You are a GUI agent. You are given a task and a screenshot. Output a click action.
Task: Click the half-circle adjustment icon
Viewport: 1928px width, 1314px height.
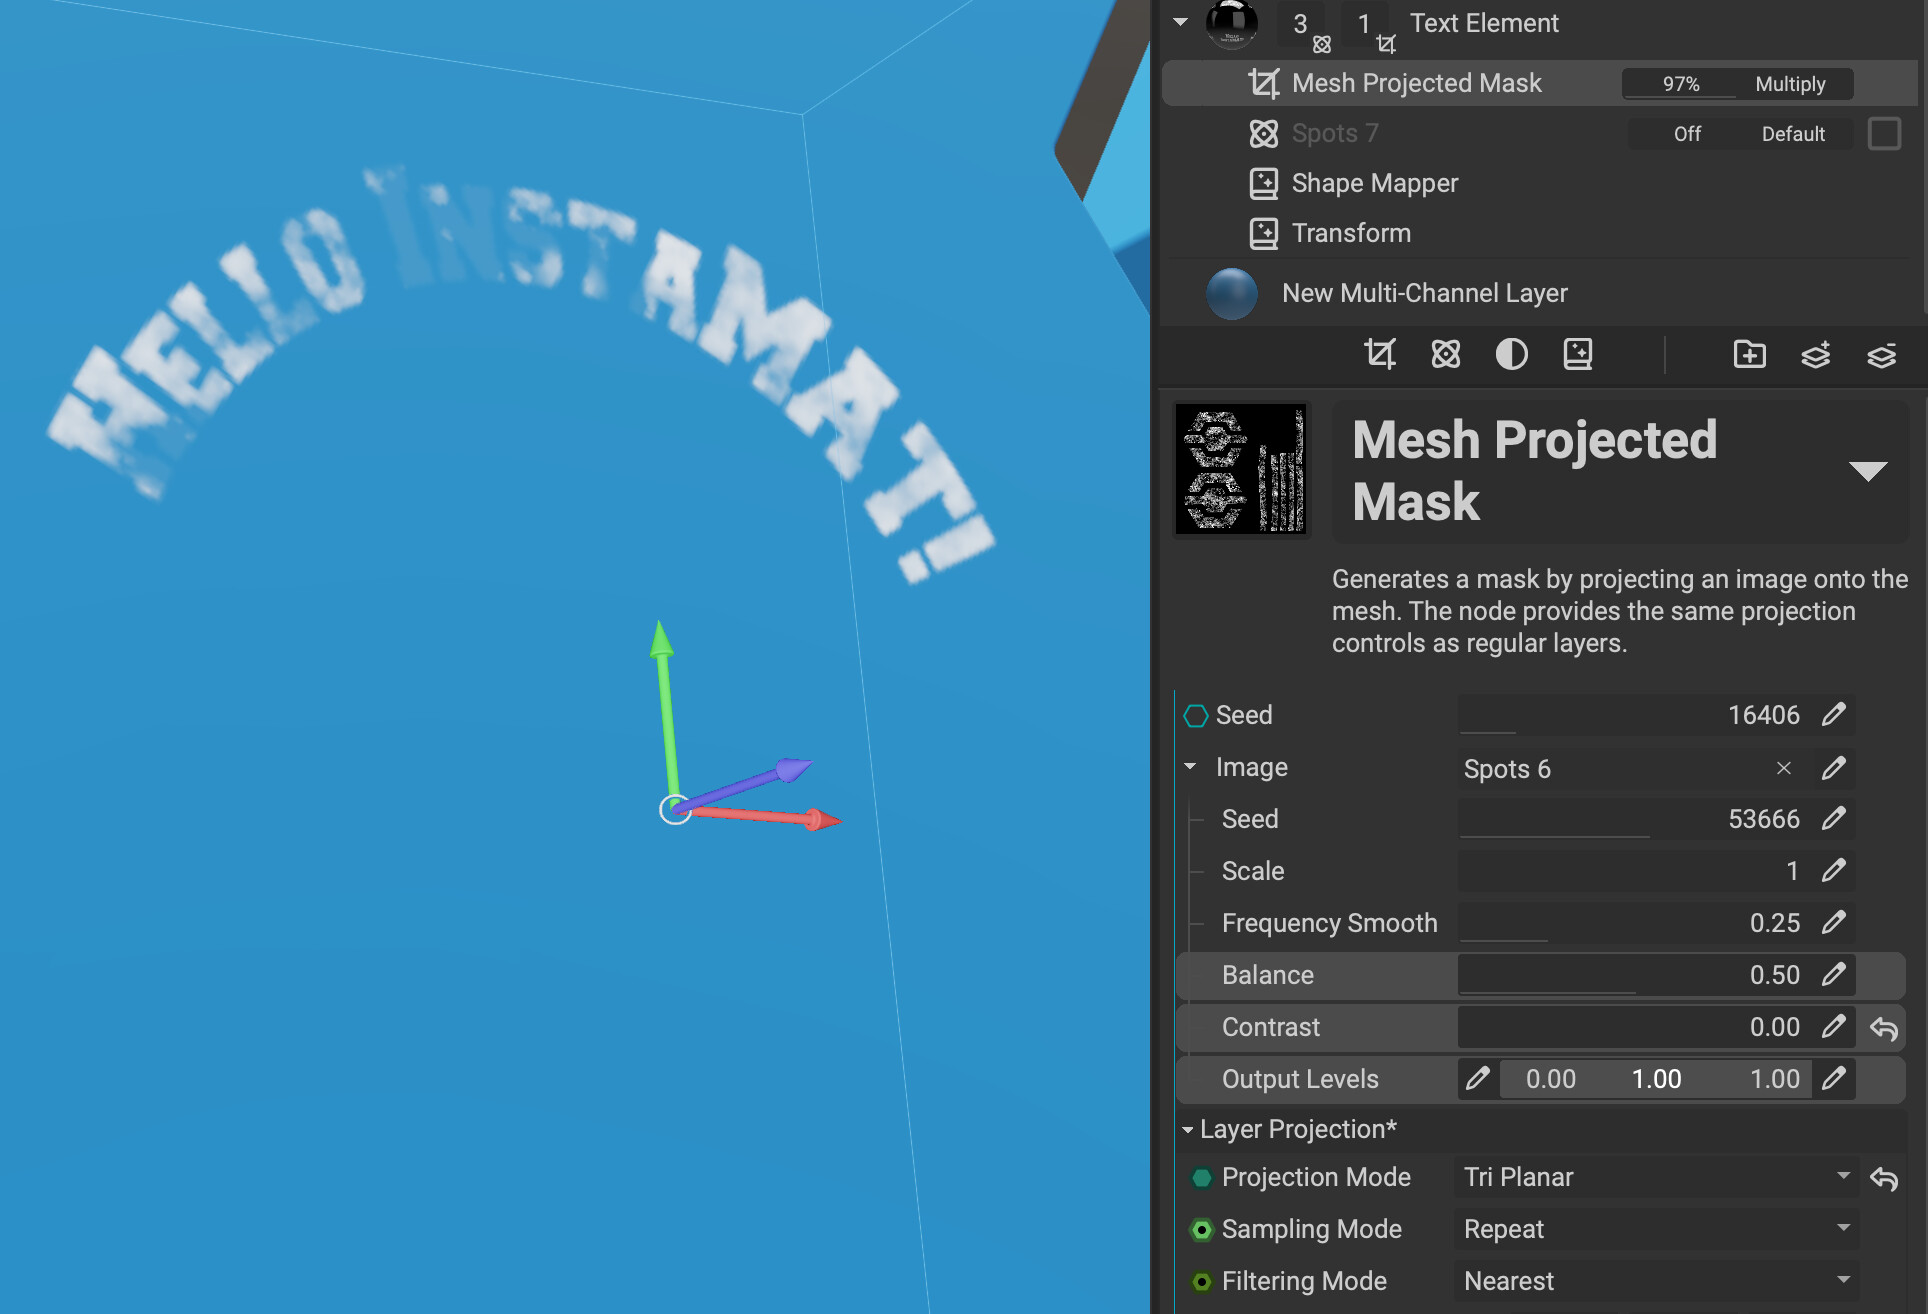(x=1511, y=354)
